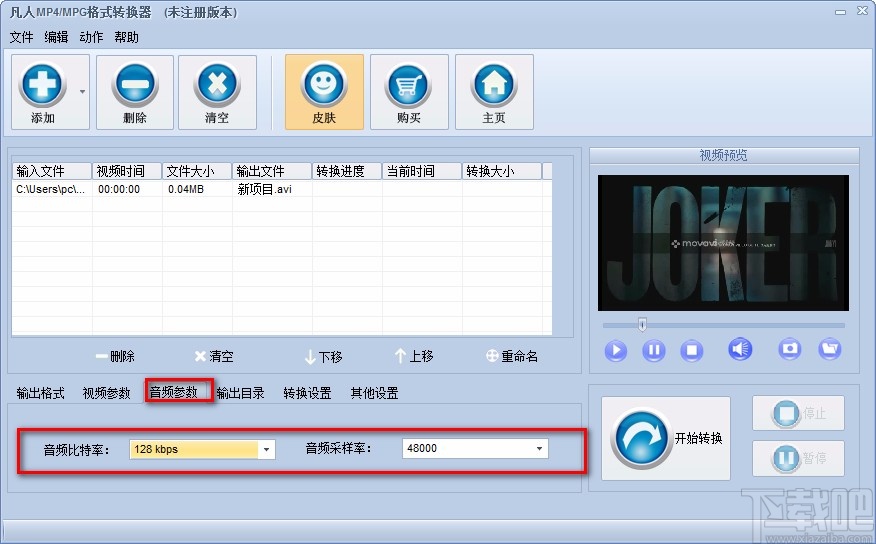Click the 下移 move down button
876x544 pixels.
tap(323, 356)
